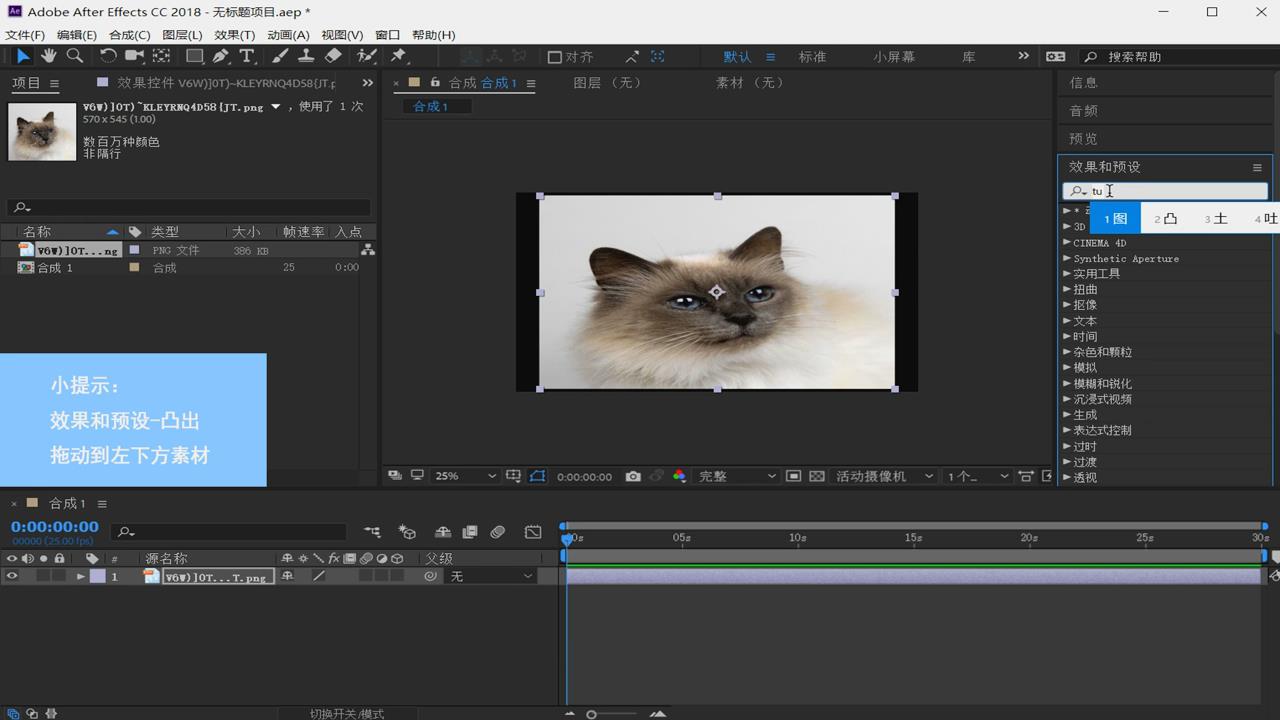Select the Roto Brush tool

[x=367, y=56]
